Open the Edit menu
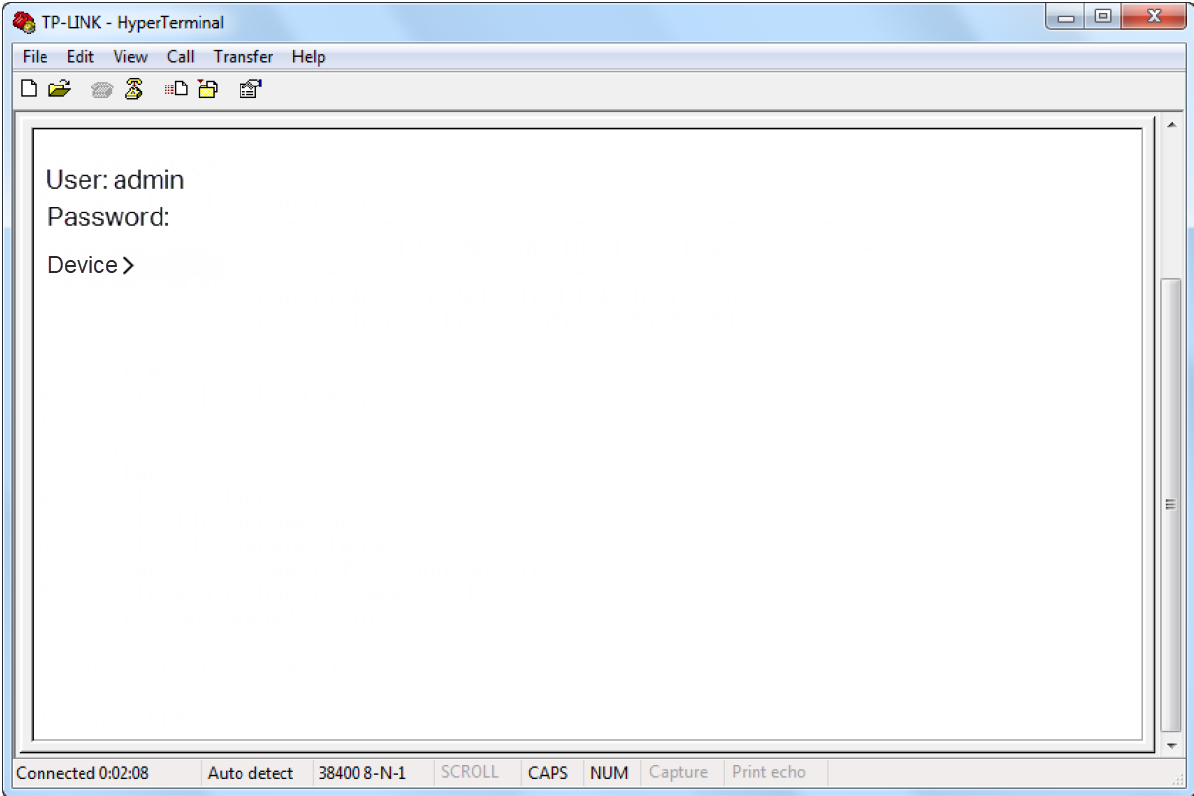 (80, 56)
